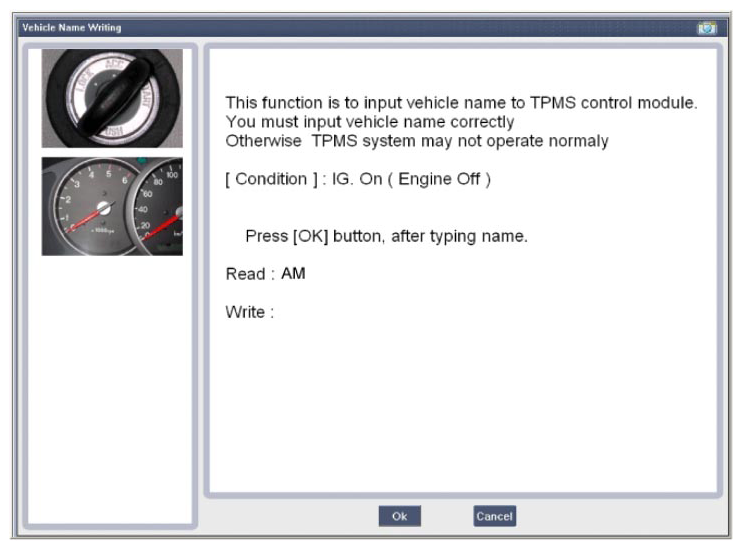This screenshot has width=742, height=550.
Task: Click the Ok button
Action: [x=399, y=516]
